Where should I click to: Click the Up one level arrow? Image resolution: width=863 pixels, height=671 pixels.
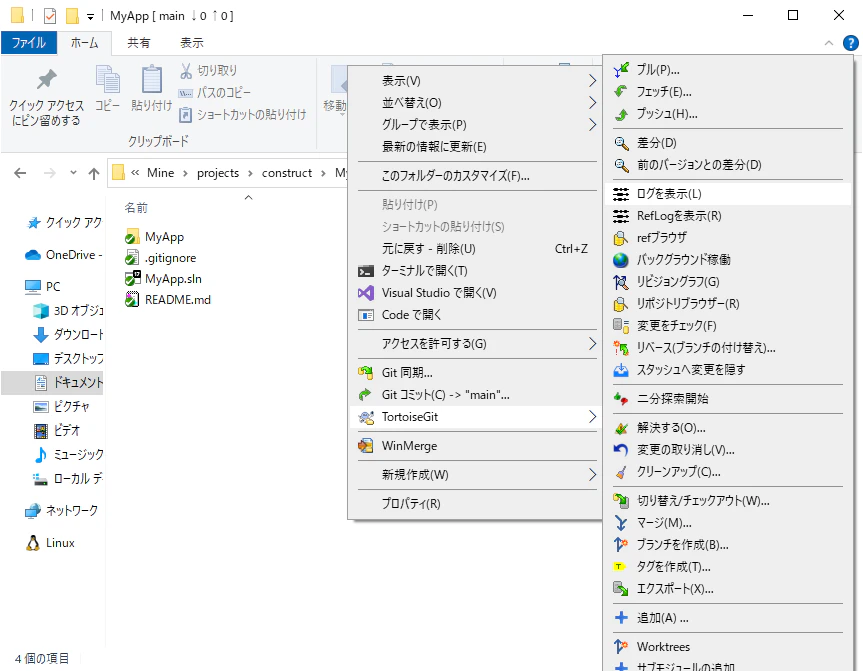94,173
